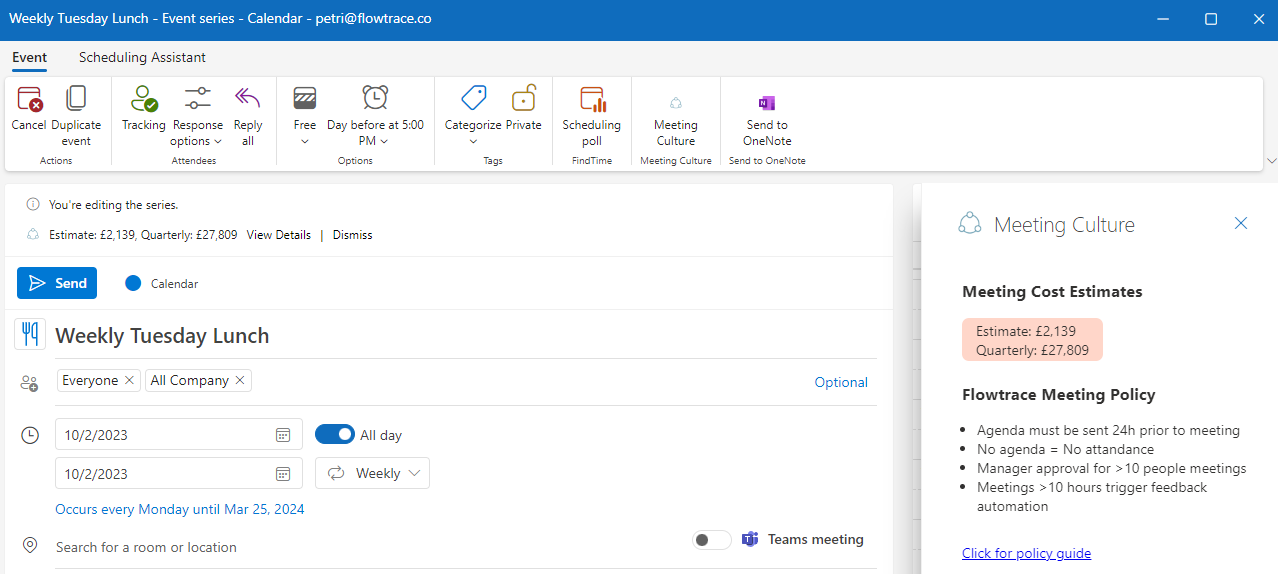Expand the Categorize dropdown

(x=473, y=132)
